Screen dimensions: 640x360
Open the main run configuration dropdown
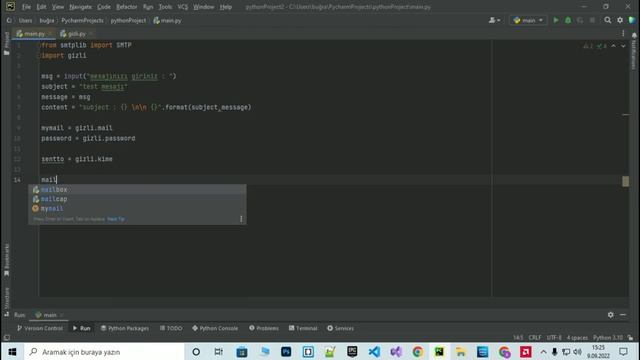click(x=528, y=20)
